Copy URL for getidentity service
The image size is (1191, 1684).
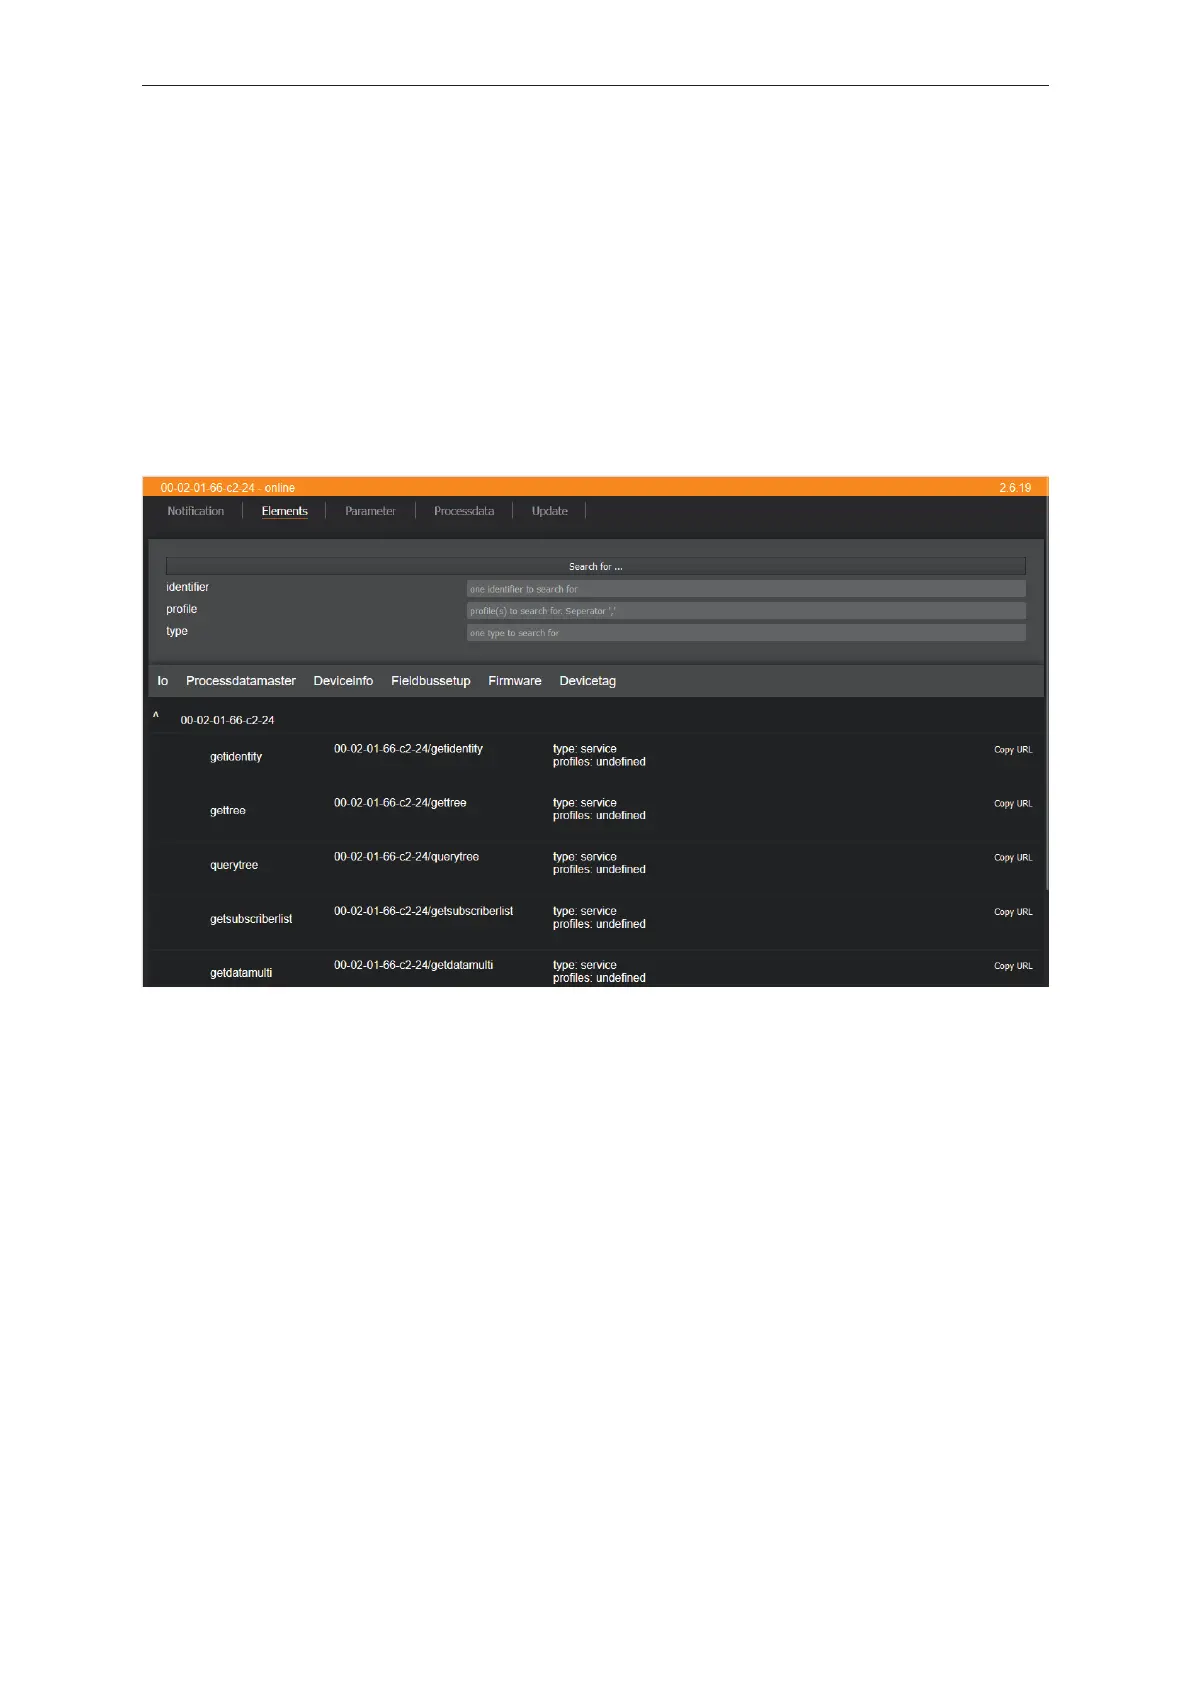[x=1012, y=750]
